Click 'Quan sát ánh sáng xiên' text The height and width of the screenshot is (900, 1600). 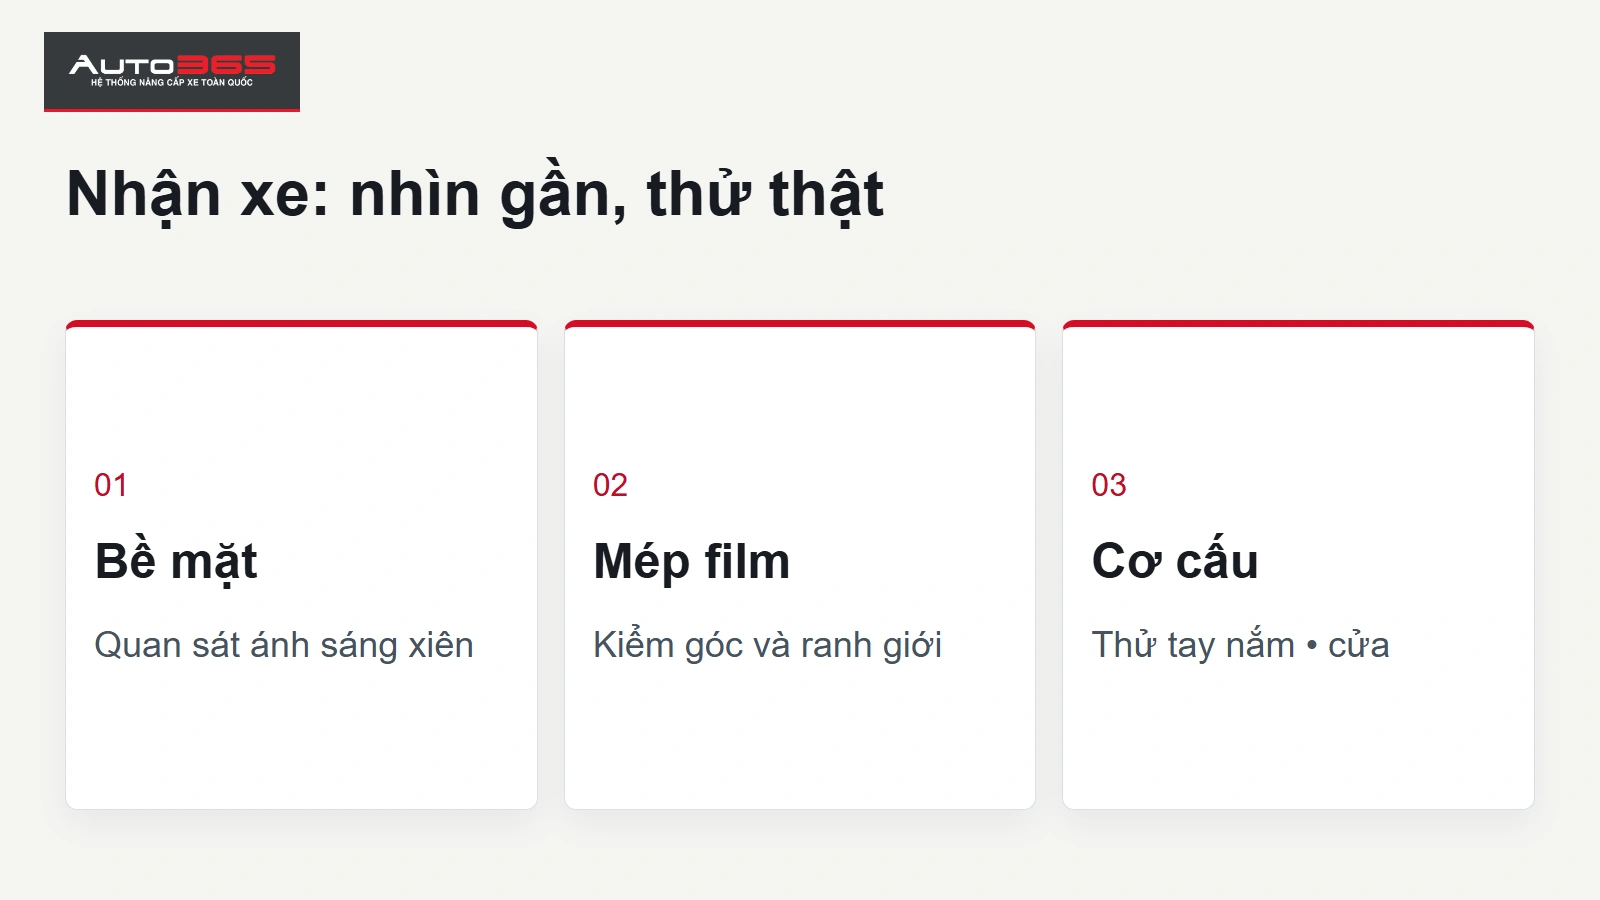click(x=284, y=646)
